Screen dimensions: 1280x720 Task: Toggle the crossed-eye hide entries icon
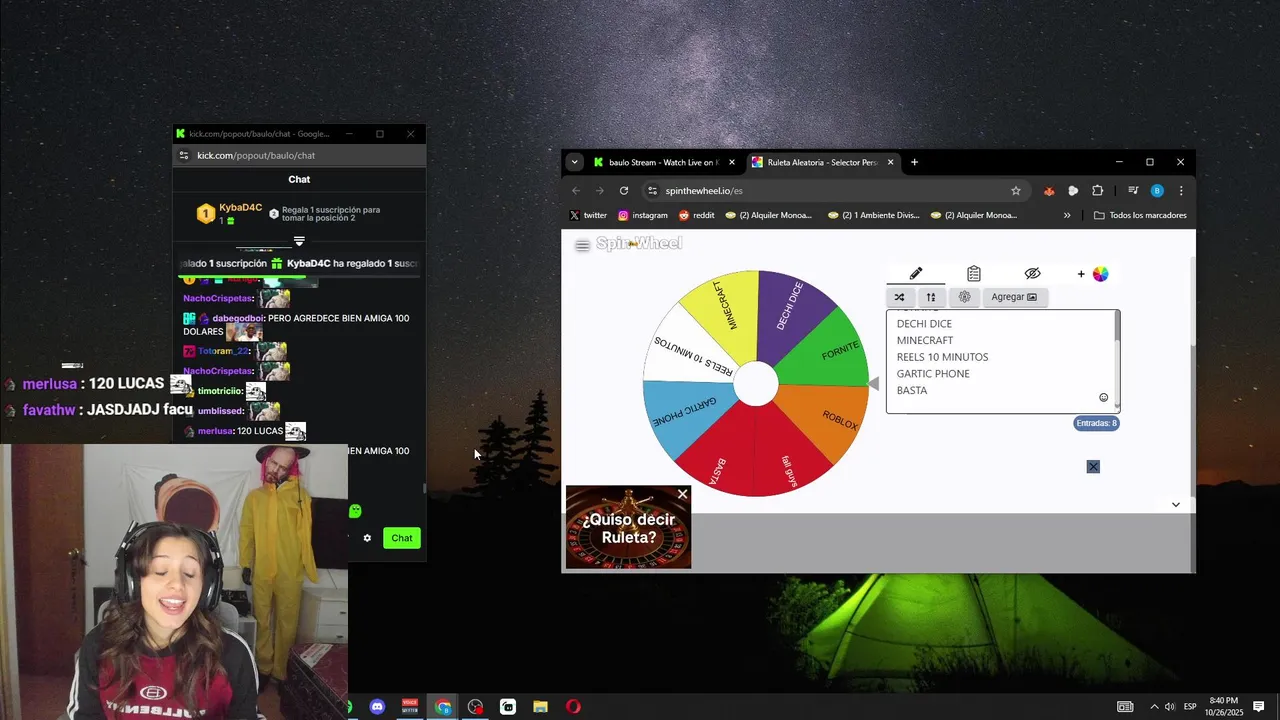pyautogui.click(x=1032, y=274)
